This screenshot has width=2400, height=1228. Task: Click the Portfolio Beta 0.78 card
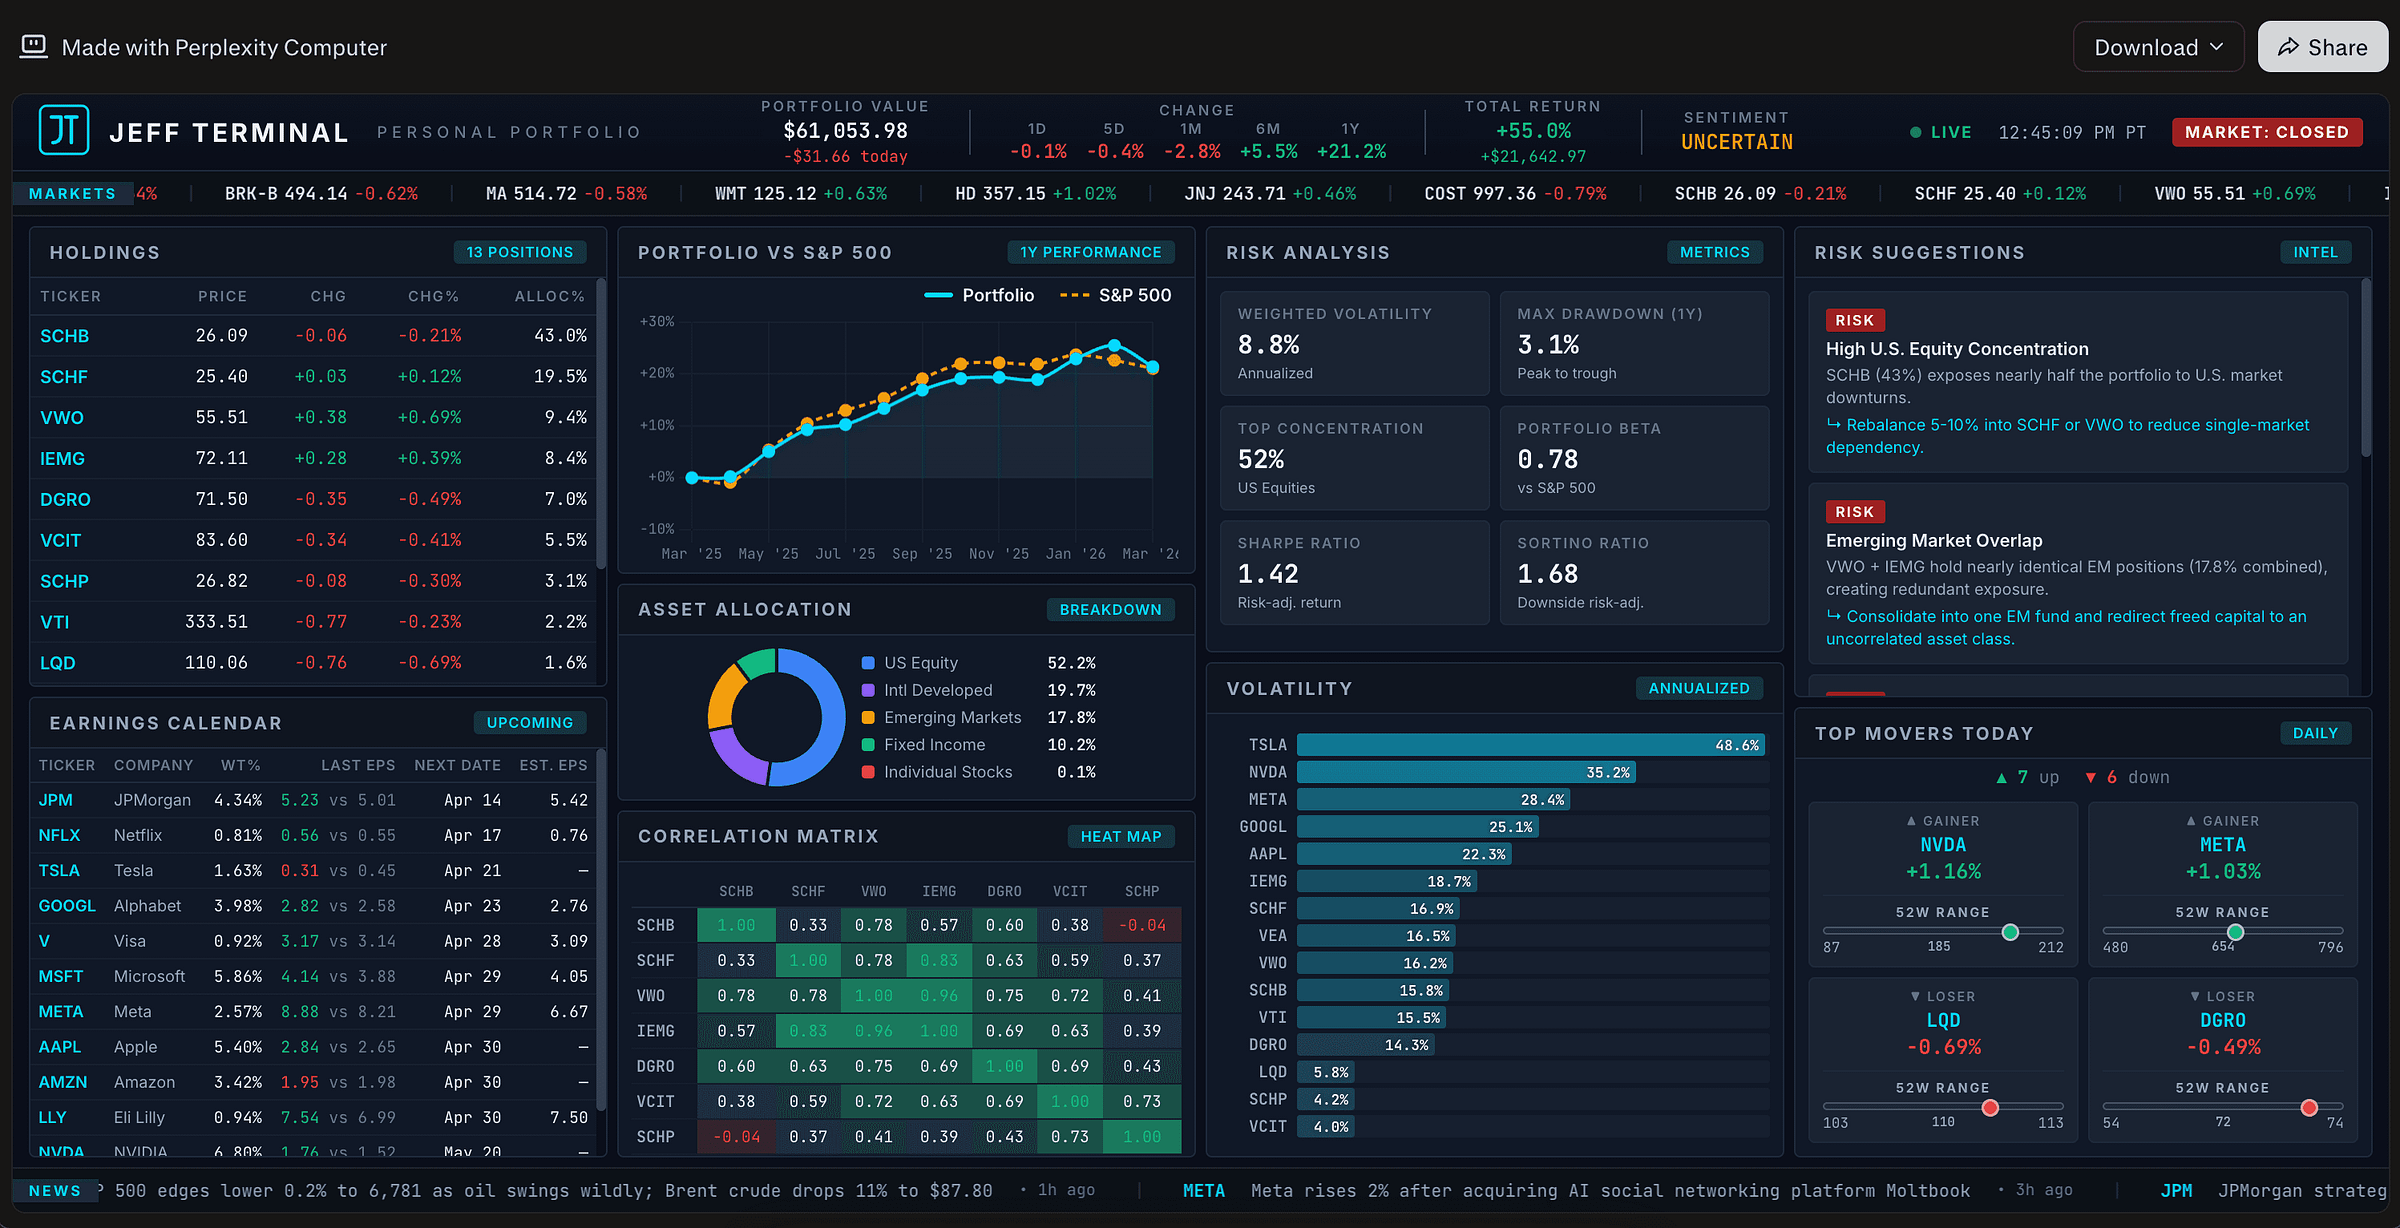click(1634, 458)
